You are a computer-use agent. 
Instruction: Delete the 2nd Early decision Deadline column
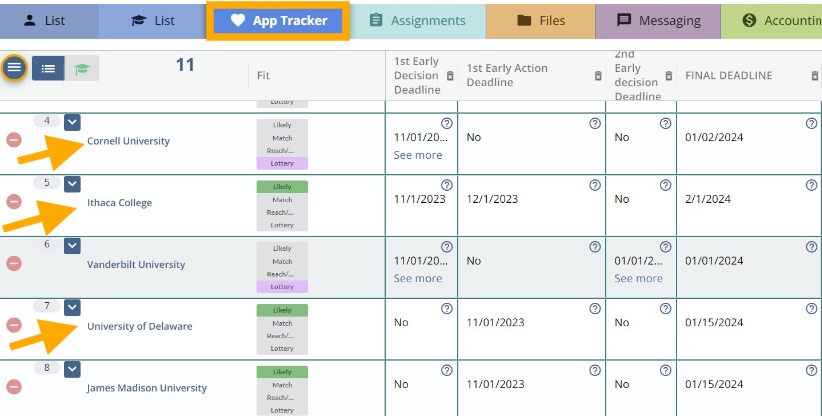pyautogui.click(x=668, y=76)
